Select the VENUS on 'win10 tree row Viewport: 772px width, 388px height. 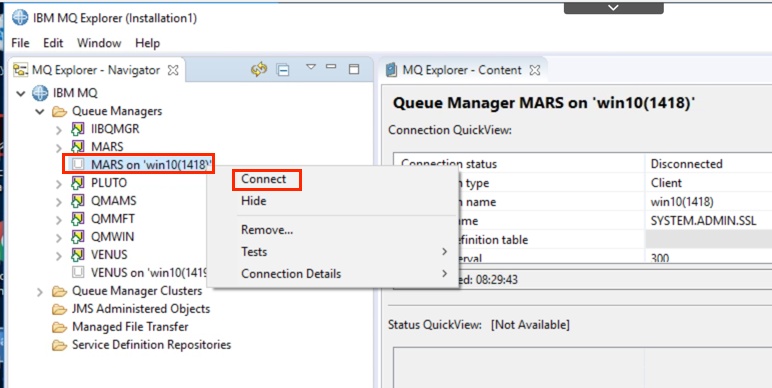tap(148, 272)
